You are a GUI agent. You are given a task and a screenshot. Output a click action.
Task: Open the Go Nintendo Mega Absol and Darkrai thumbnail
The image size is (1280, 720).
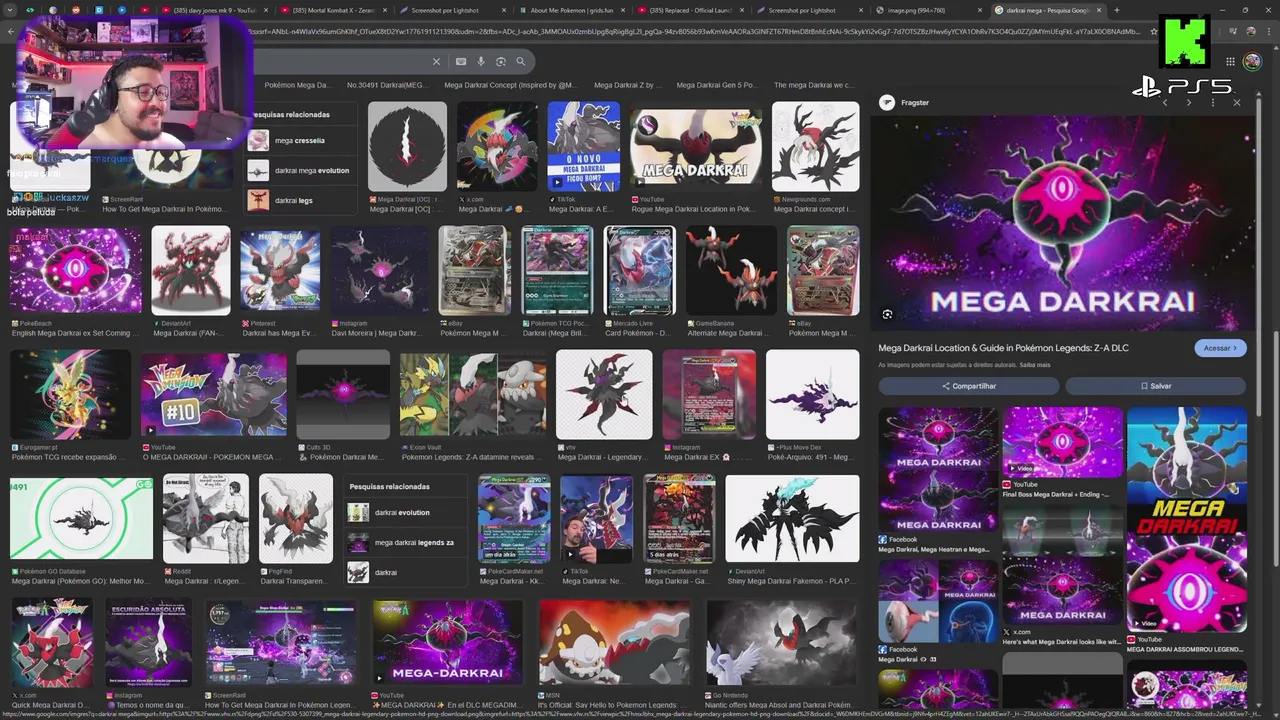pos(780,642)
